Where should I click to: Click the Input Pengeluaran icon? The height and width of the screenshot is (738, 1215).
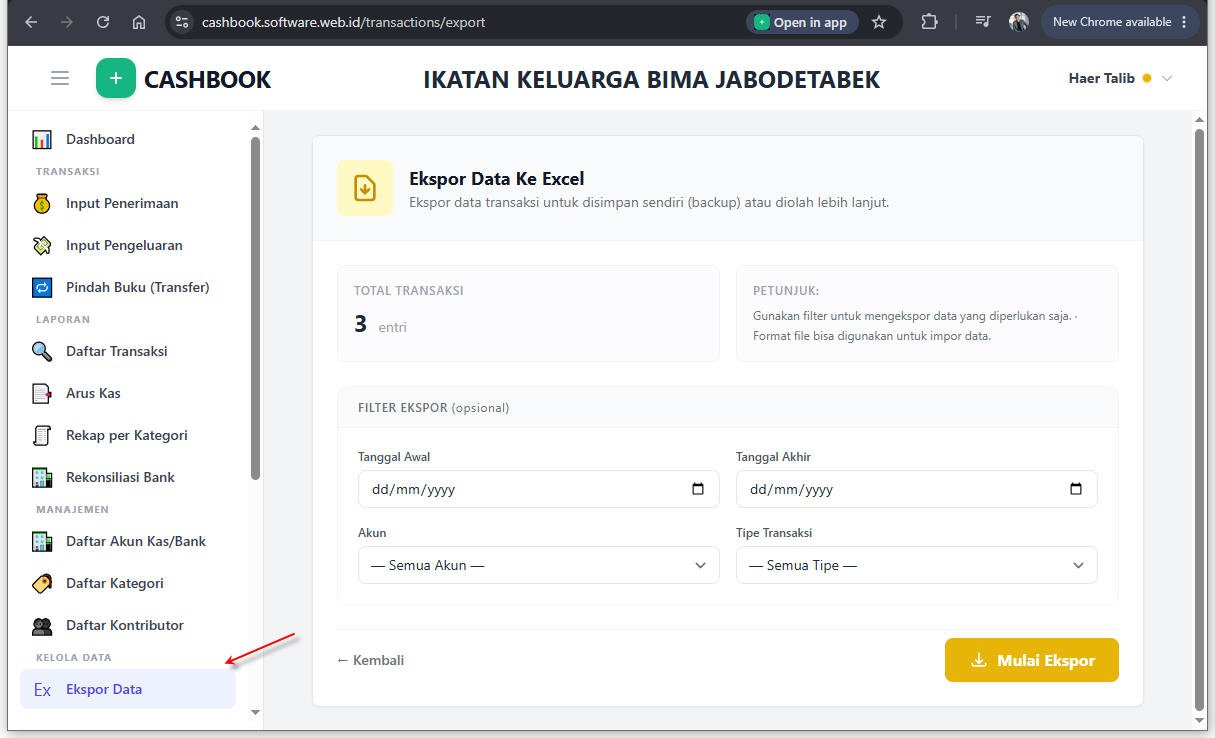42,245
